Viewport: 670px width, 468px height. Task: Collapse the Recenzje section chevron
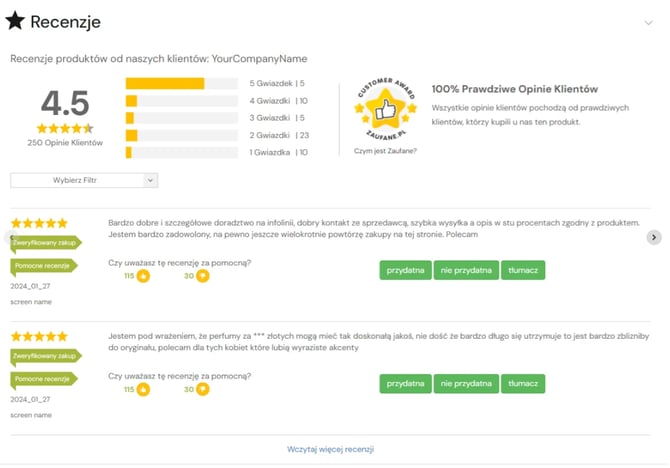[650, 21]
